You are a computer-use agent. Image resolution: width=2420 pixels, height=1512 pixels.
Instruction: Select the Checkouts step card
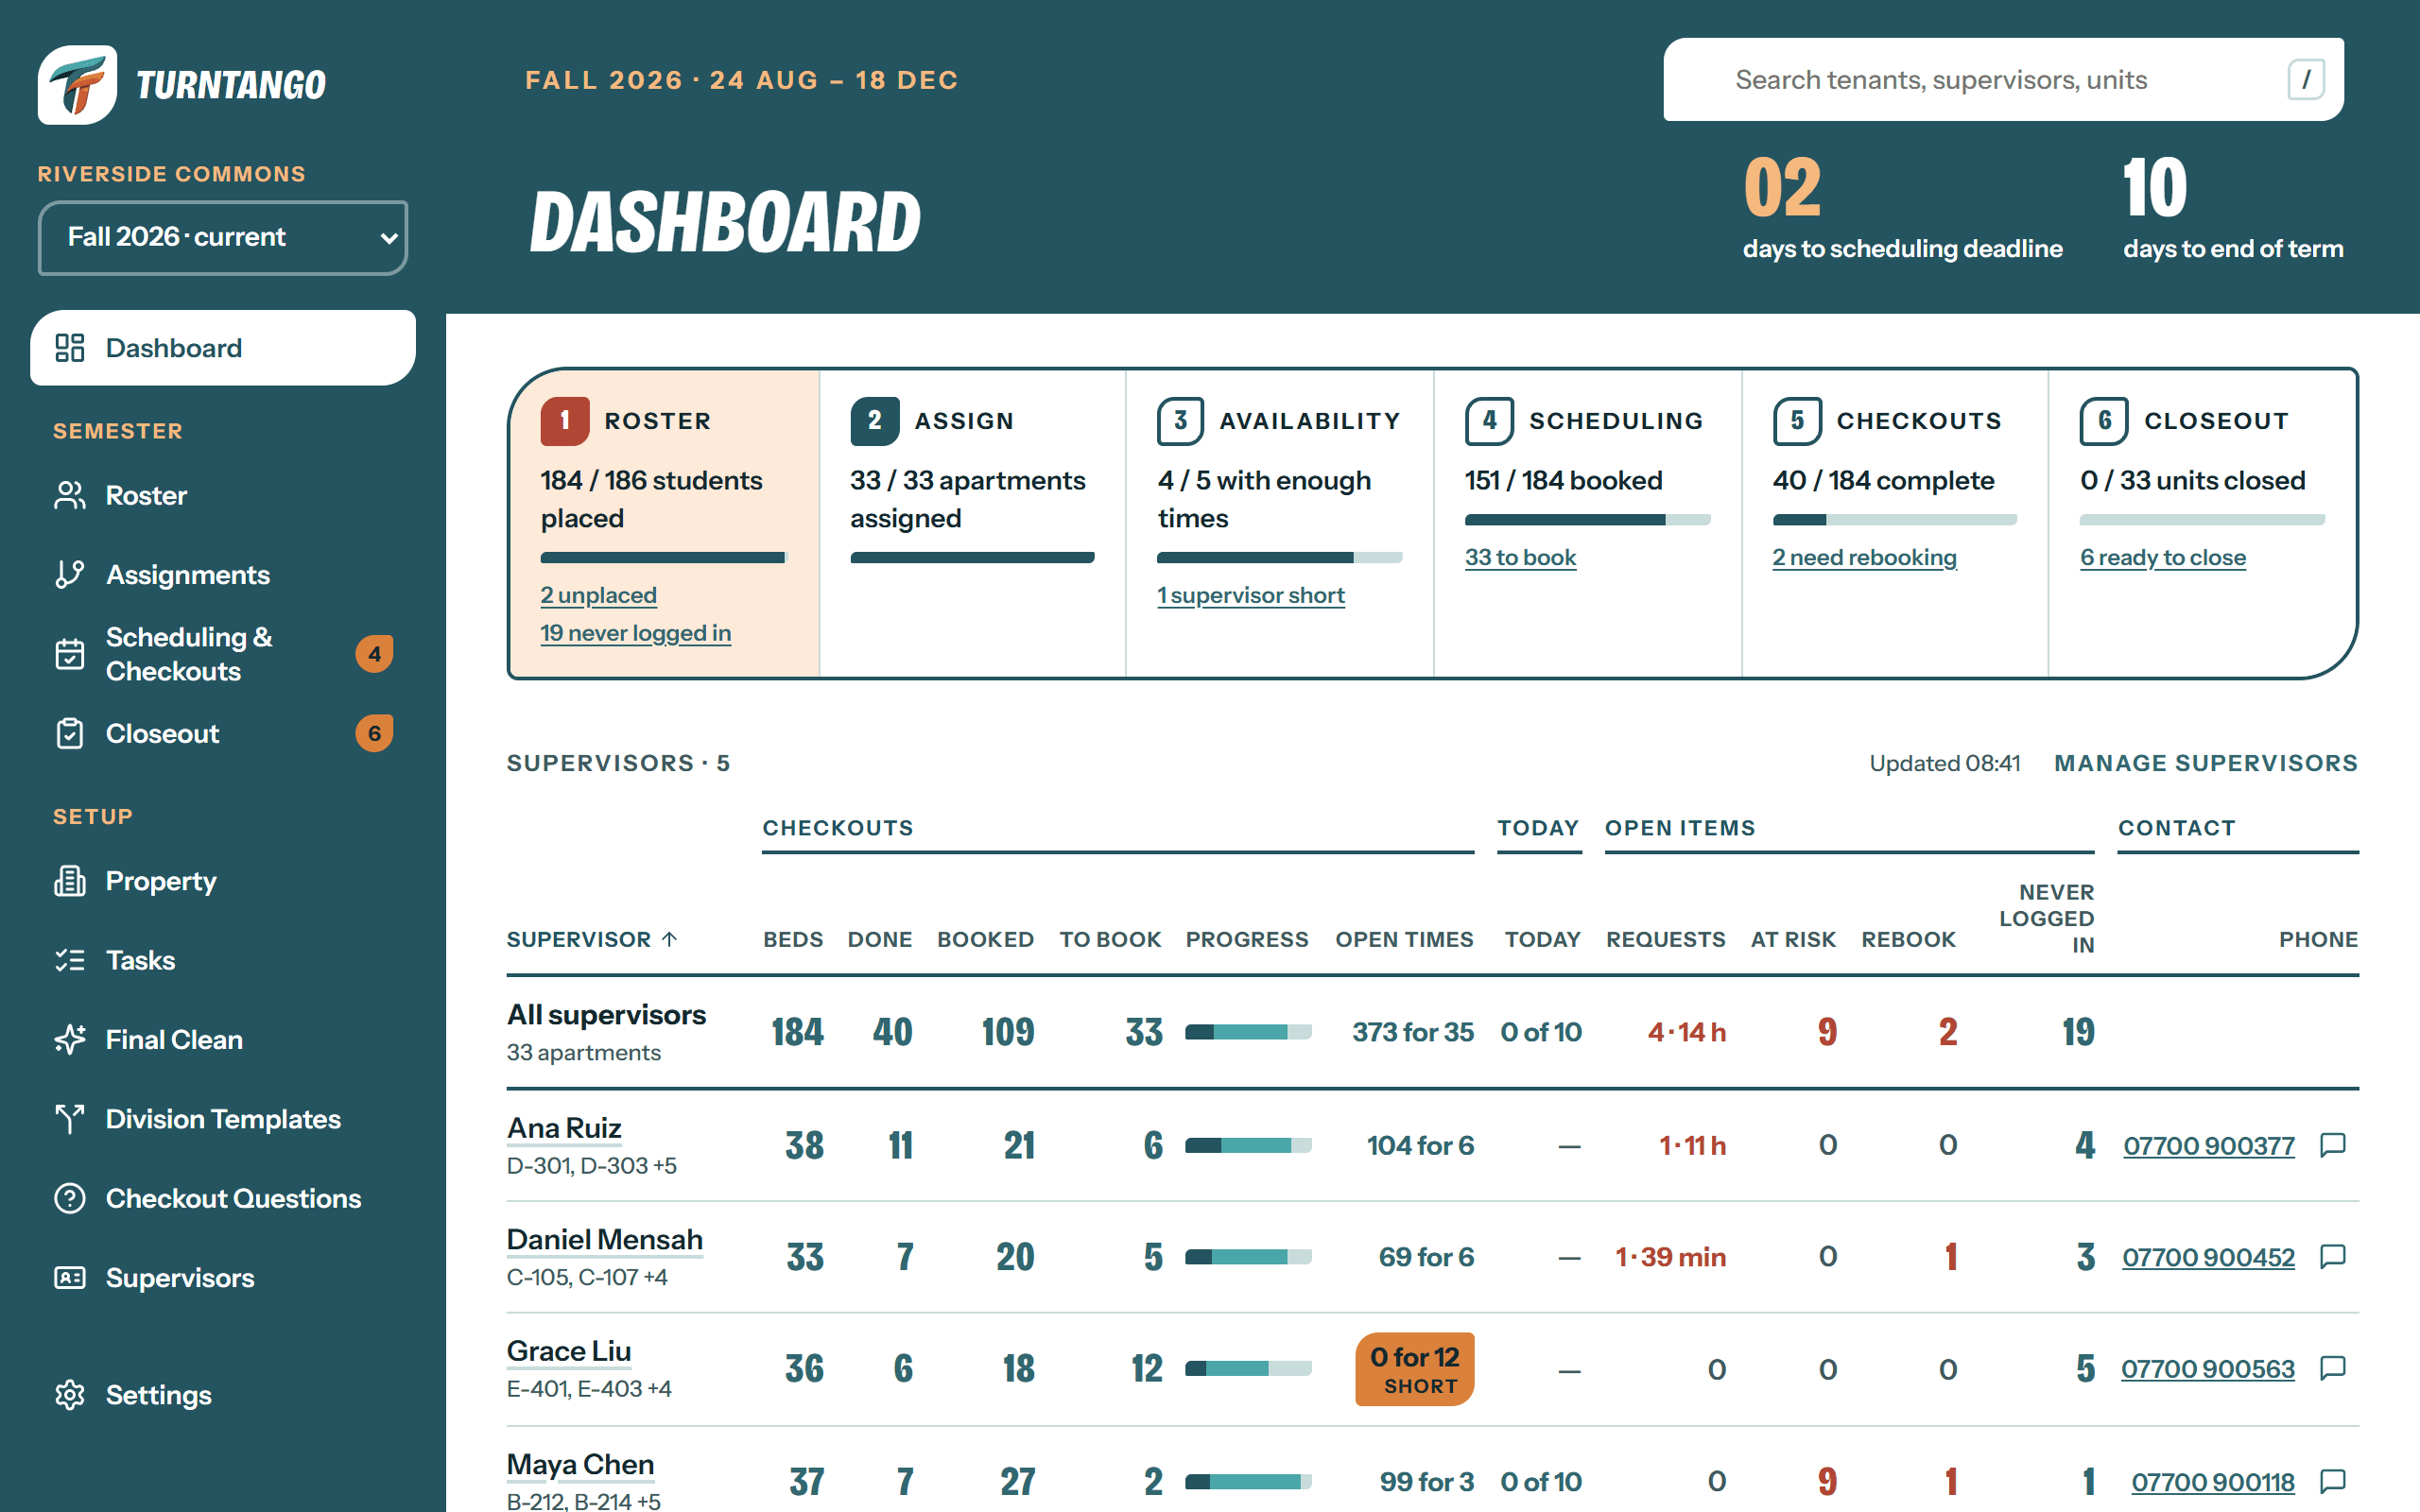pyautogui.click(x=1894, y=524)
